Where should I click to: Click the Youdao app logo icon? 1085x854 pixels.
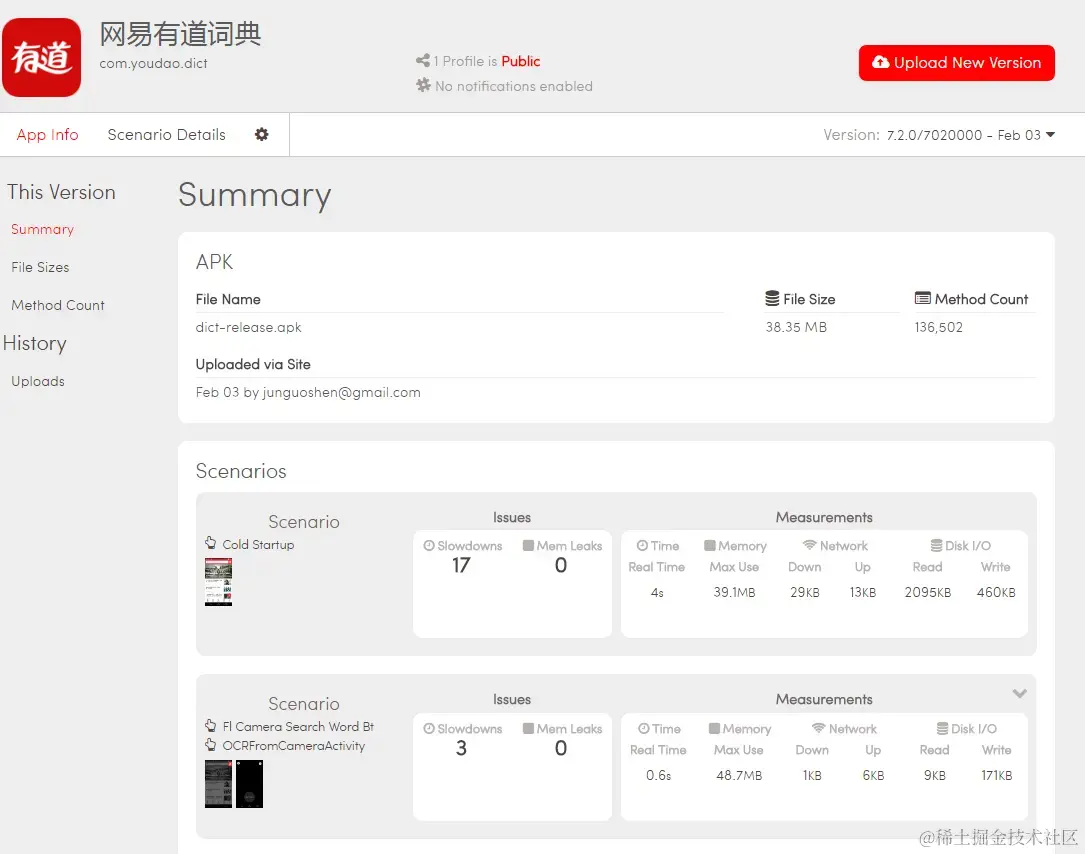pyautogui.click(x=42, y=57)
